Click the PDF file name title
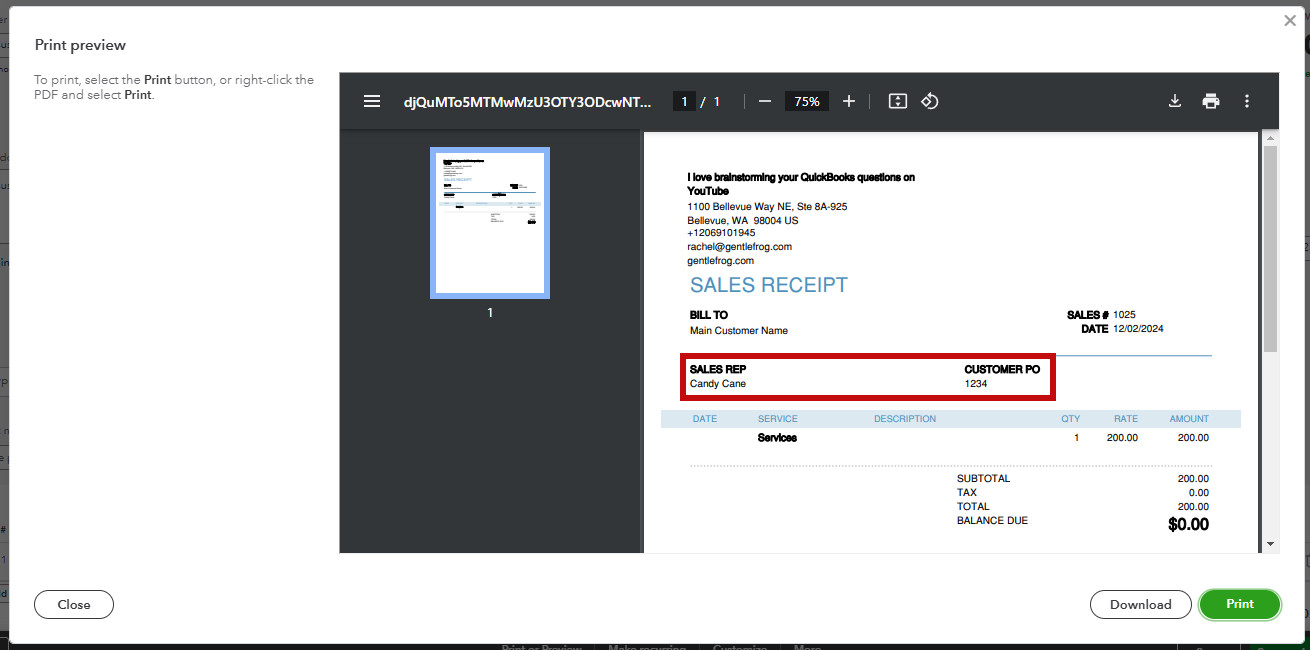This screenshot has width=1310, height=650. coord(527,101)
